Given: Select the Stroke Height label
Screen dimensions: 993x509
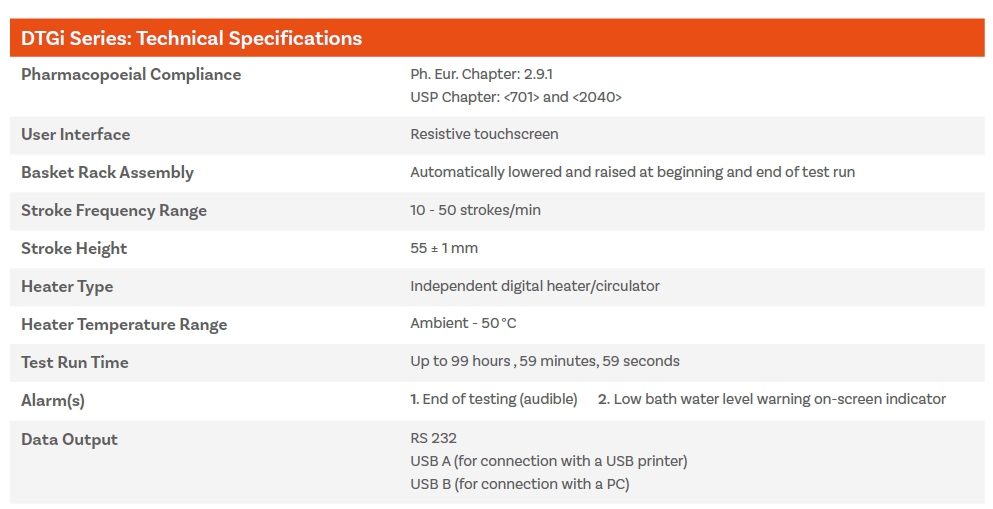Looking at the screenshot, I should coord(74,249).
